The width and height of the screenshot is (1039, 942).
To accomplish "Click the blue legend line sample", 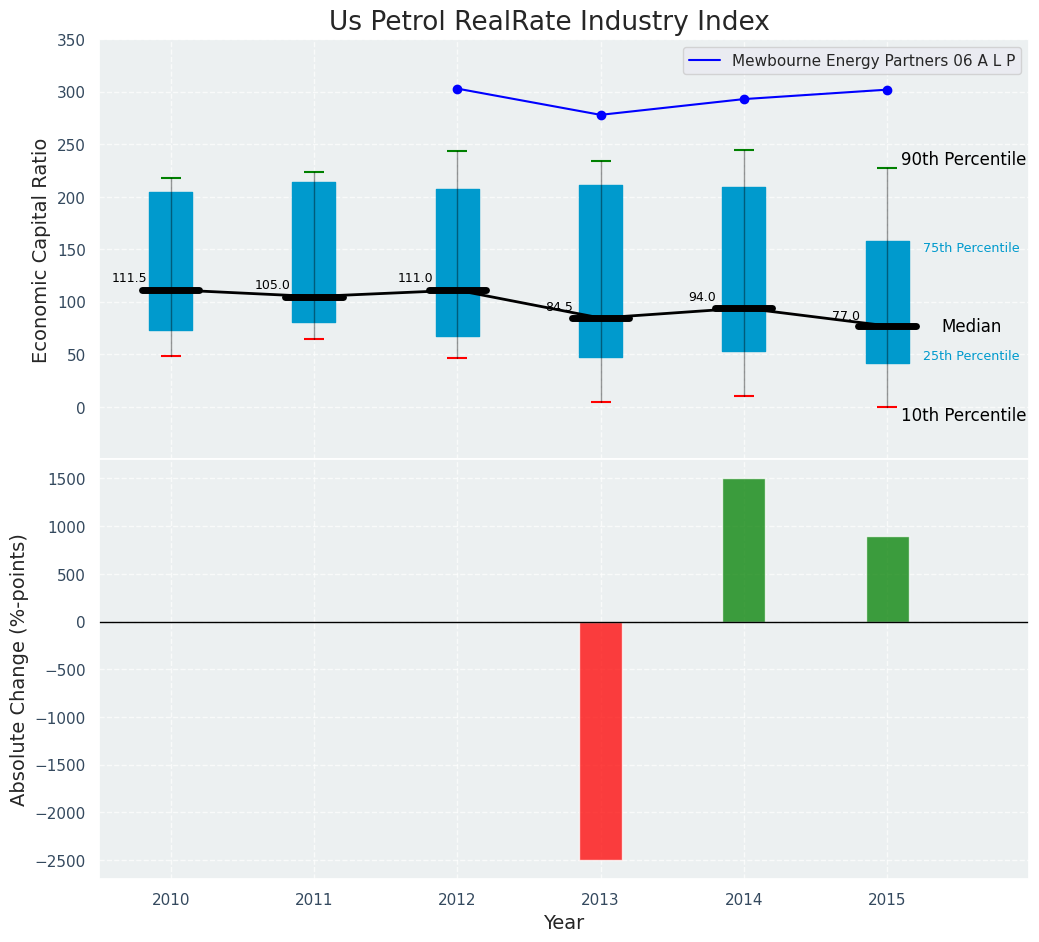I will pyautogui.click(x=707, y=61).
